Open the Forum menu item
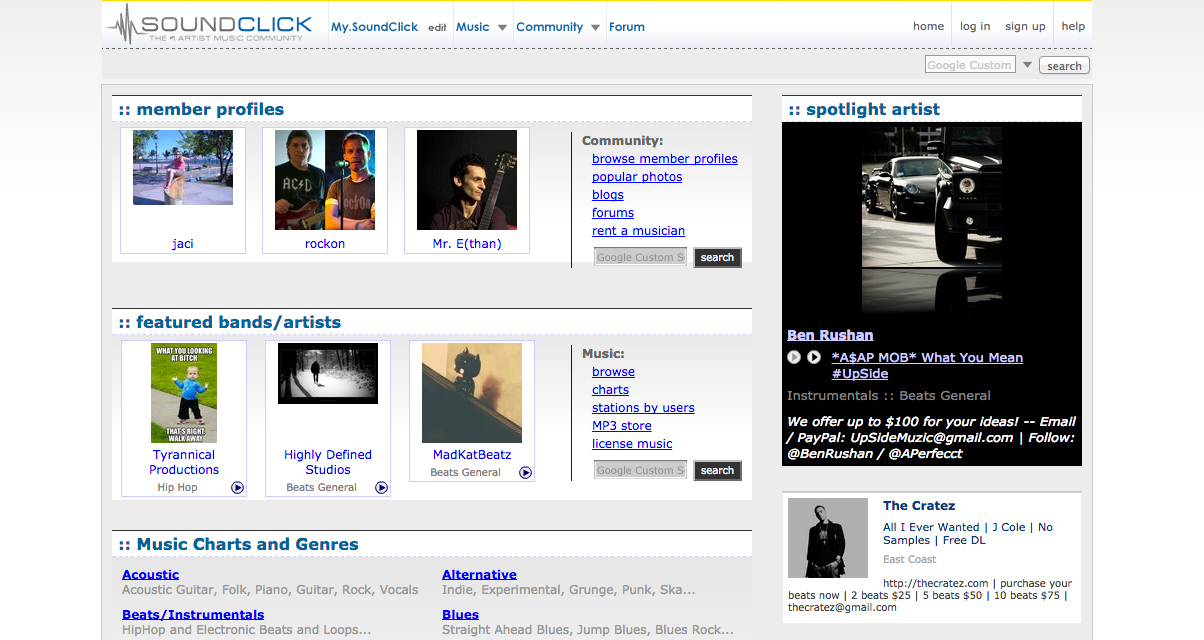 click(627, 27)
